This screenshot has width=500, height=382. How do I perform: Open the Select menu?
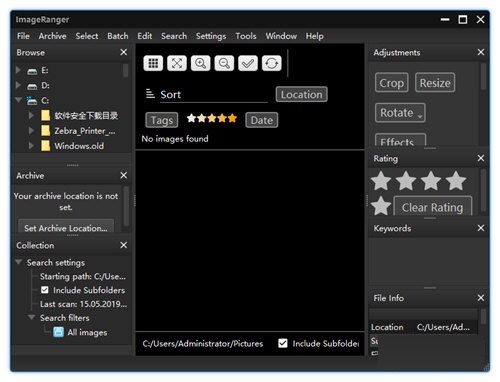87,36
